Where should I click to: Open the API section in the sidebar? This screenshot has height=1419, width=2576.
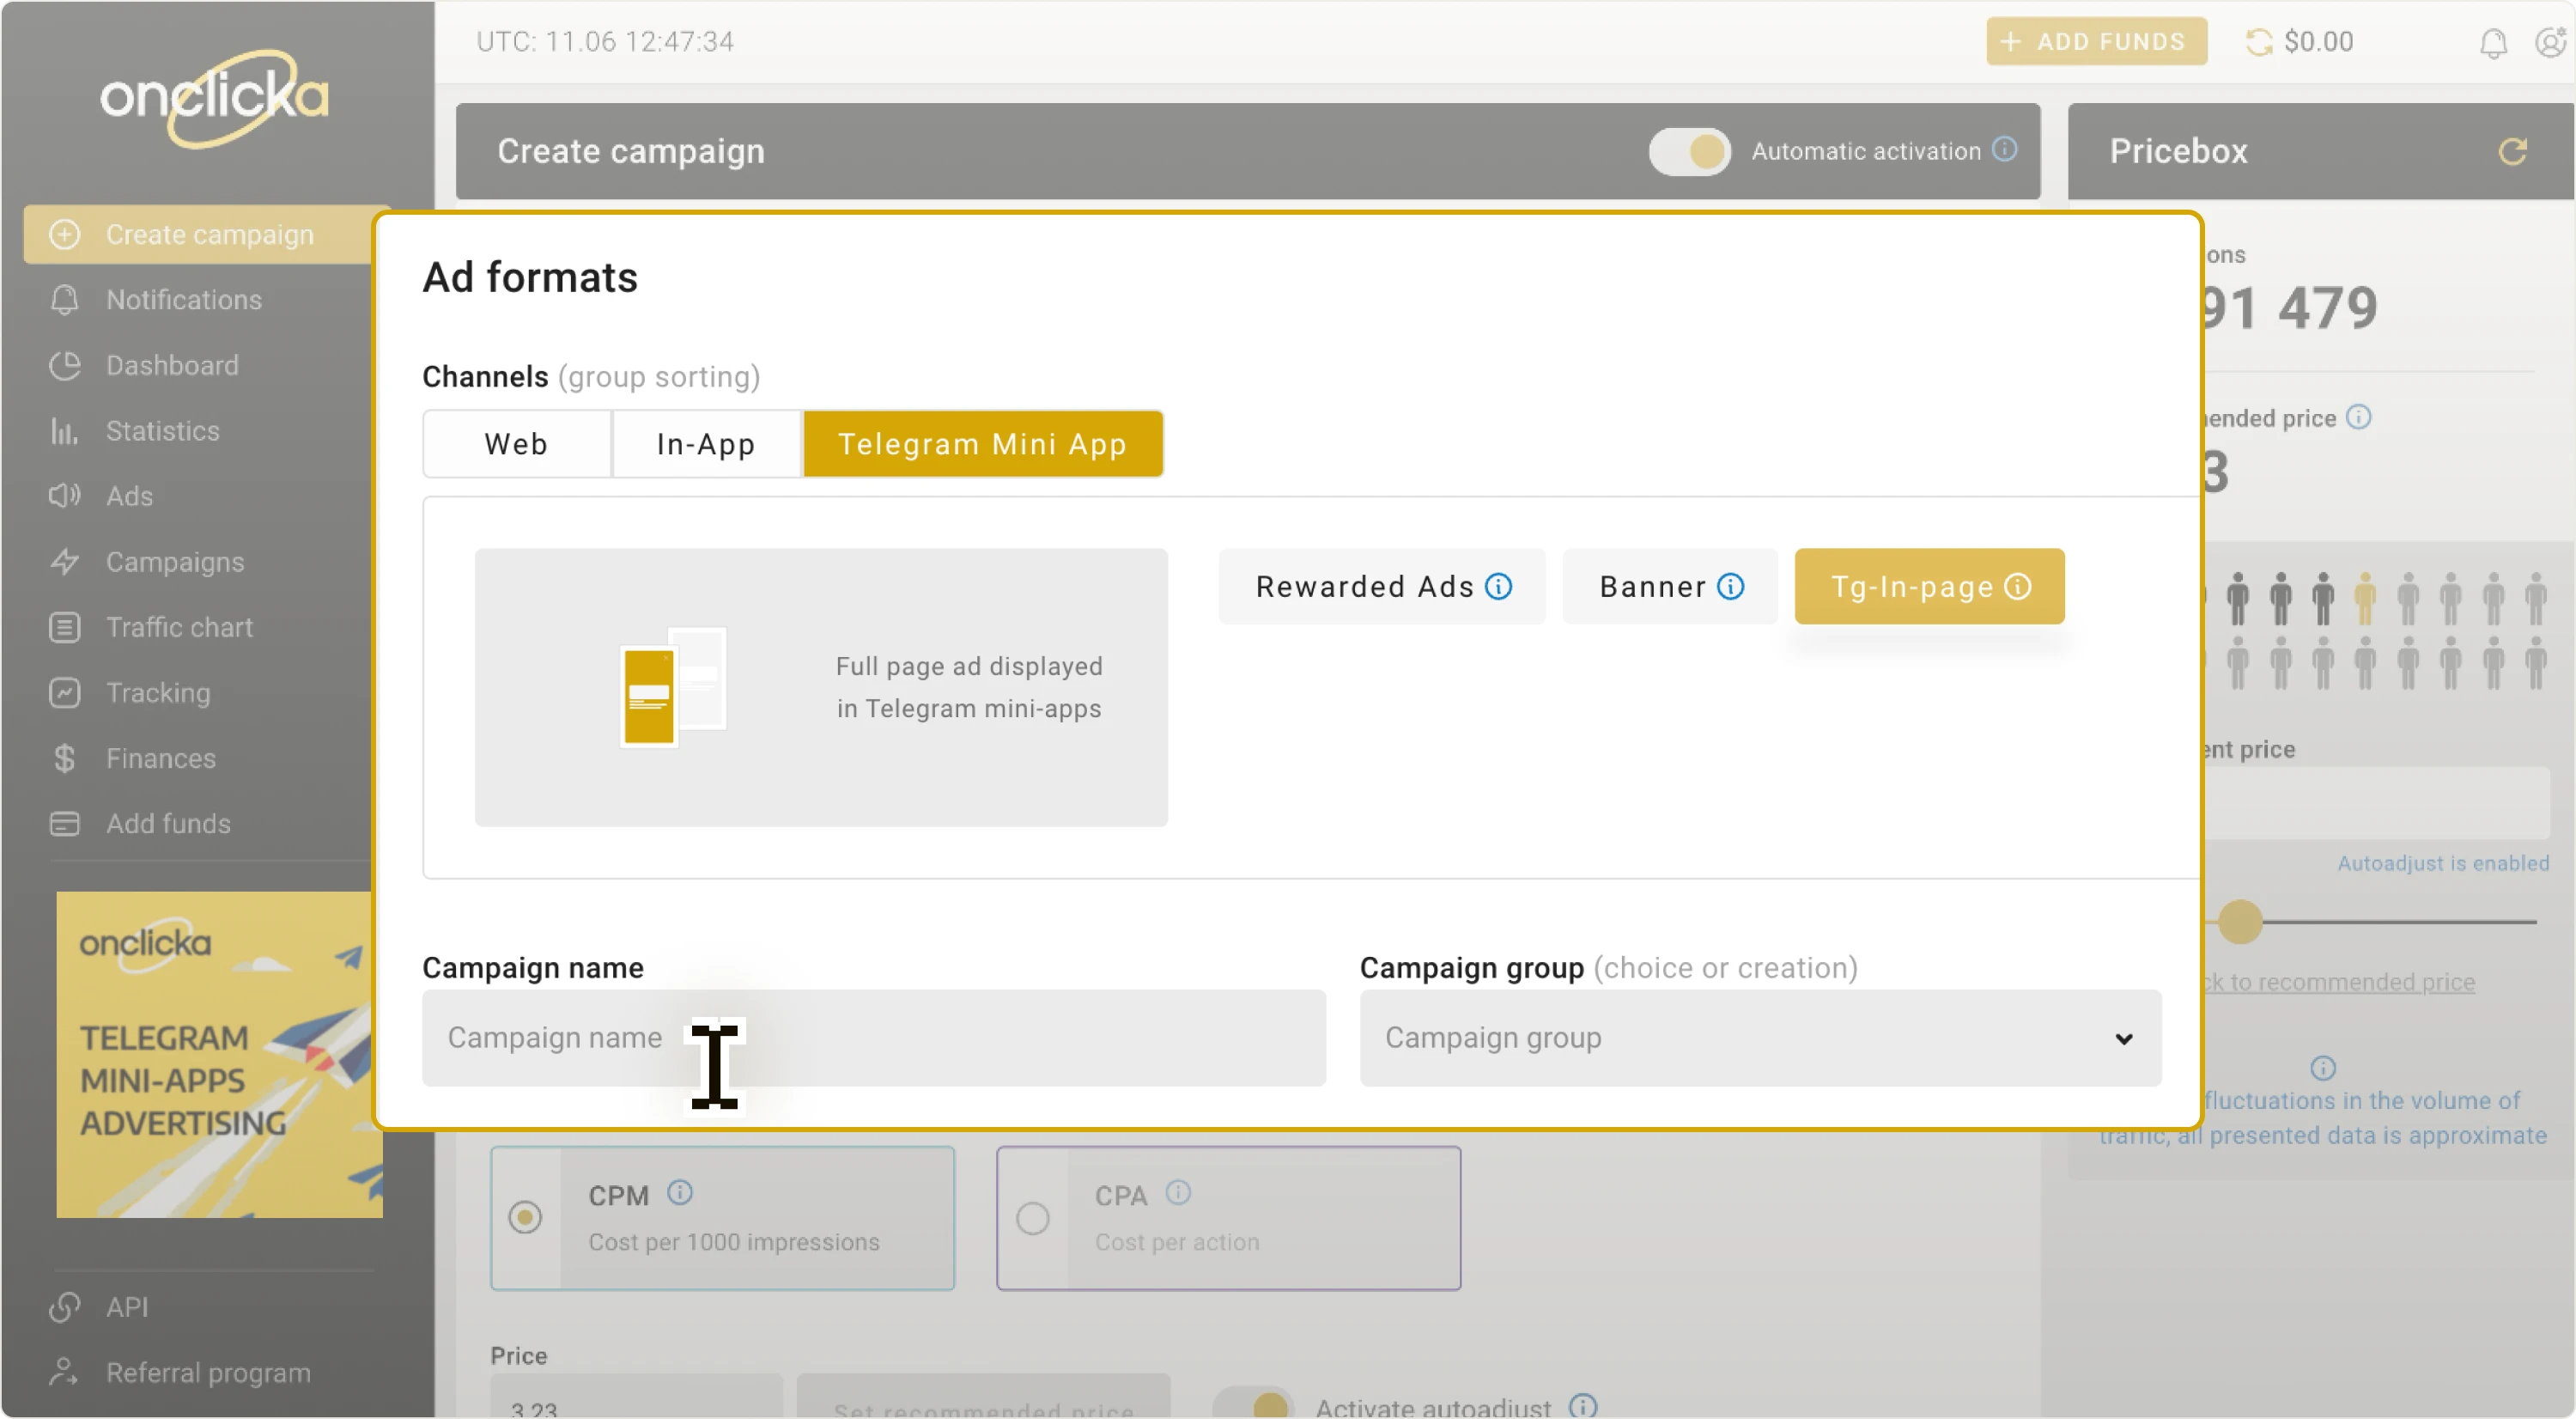point(126,1307)
